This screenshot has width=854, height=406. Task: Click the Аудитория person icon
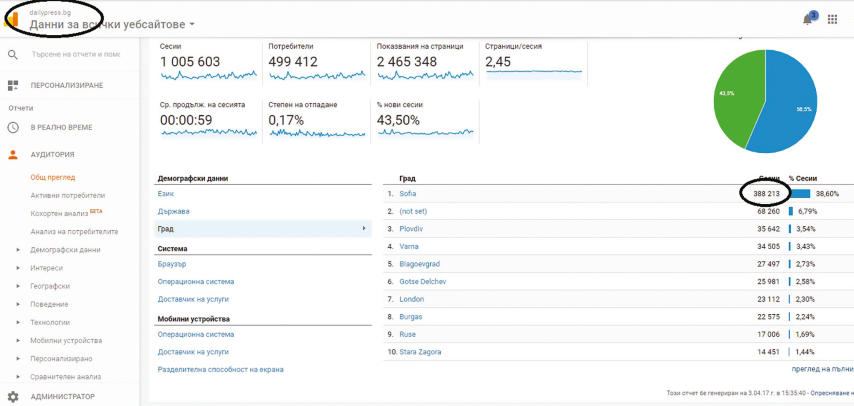(x=13, y=155)
